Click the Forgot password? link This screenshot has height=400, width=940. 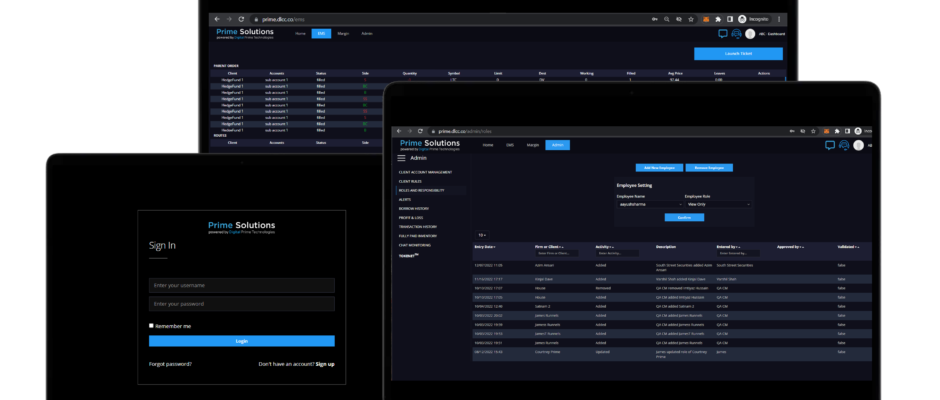170,364
